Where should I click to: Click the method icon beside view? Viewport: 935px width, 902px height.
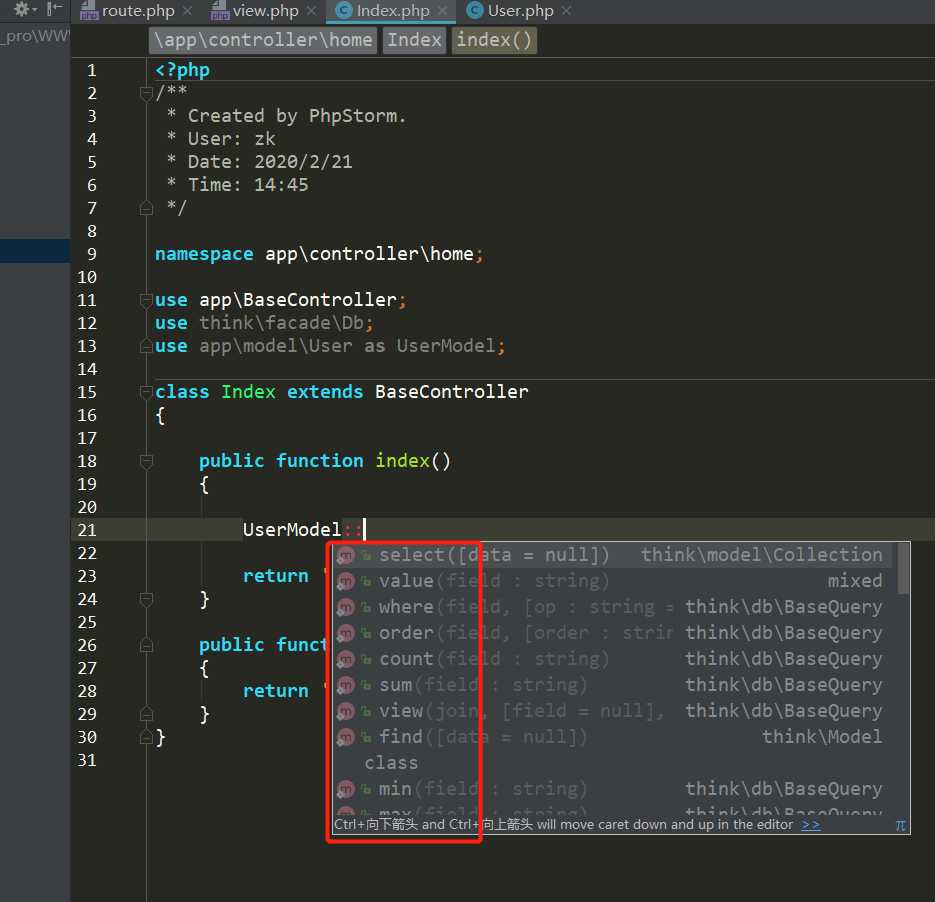point(346,711)
